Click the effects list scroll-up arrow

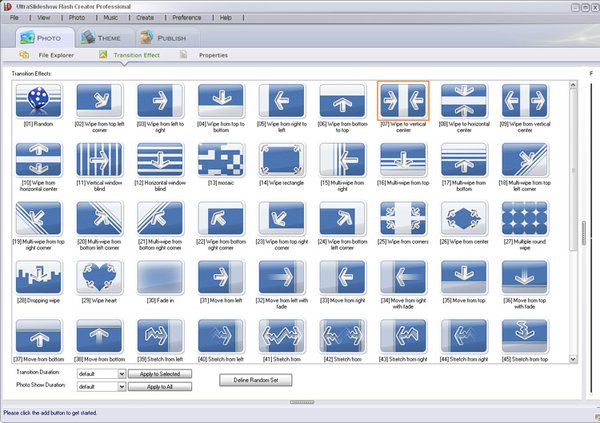(x=573, y=85)
